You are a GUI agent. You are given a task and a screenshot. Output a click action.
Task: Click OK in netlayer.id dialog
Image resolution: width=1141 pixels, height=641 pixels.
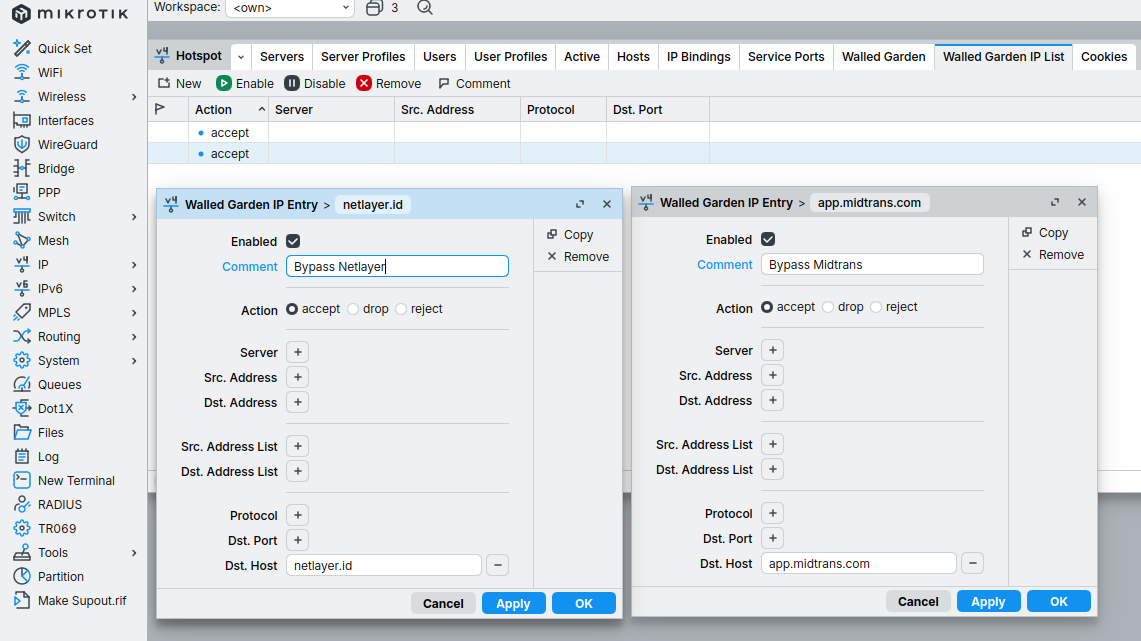tap(584, 603)
